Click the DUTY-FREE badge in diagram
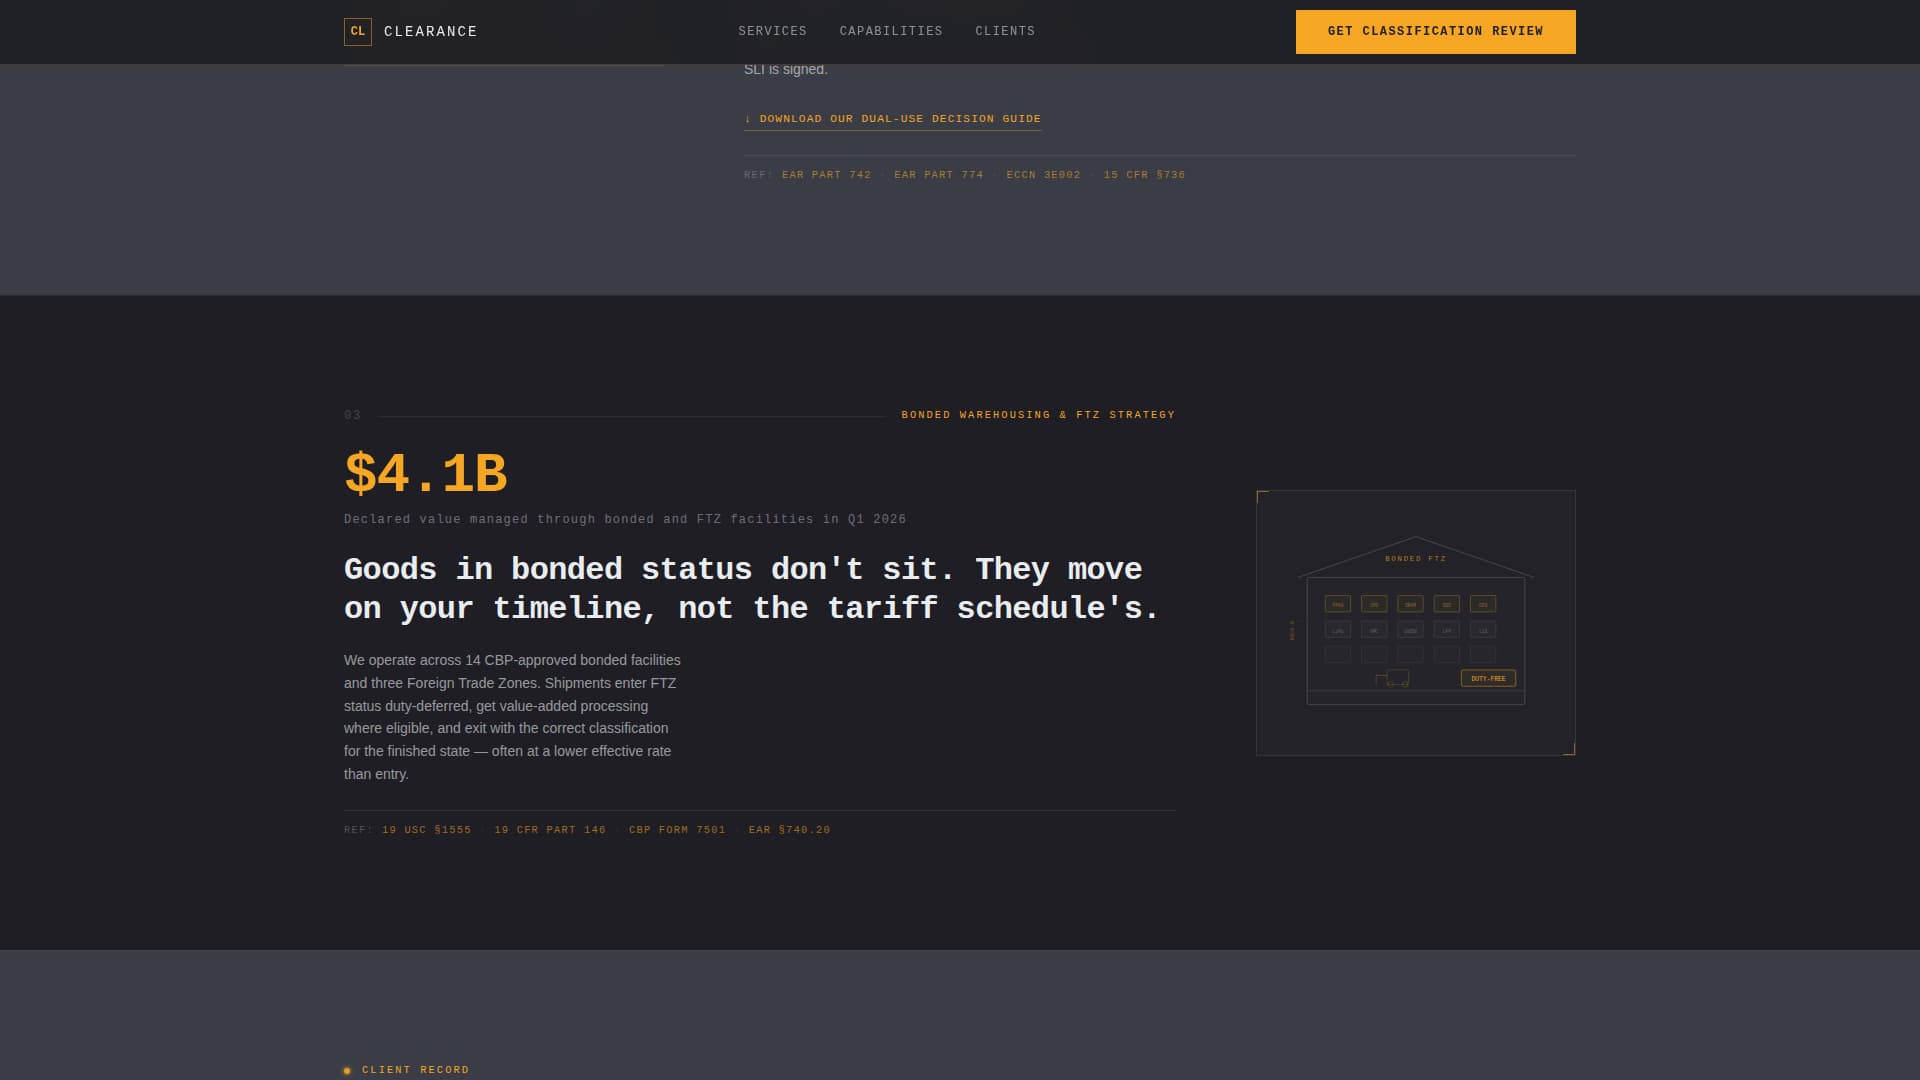1920x1080 pixels. point(1488,678)
